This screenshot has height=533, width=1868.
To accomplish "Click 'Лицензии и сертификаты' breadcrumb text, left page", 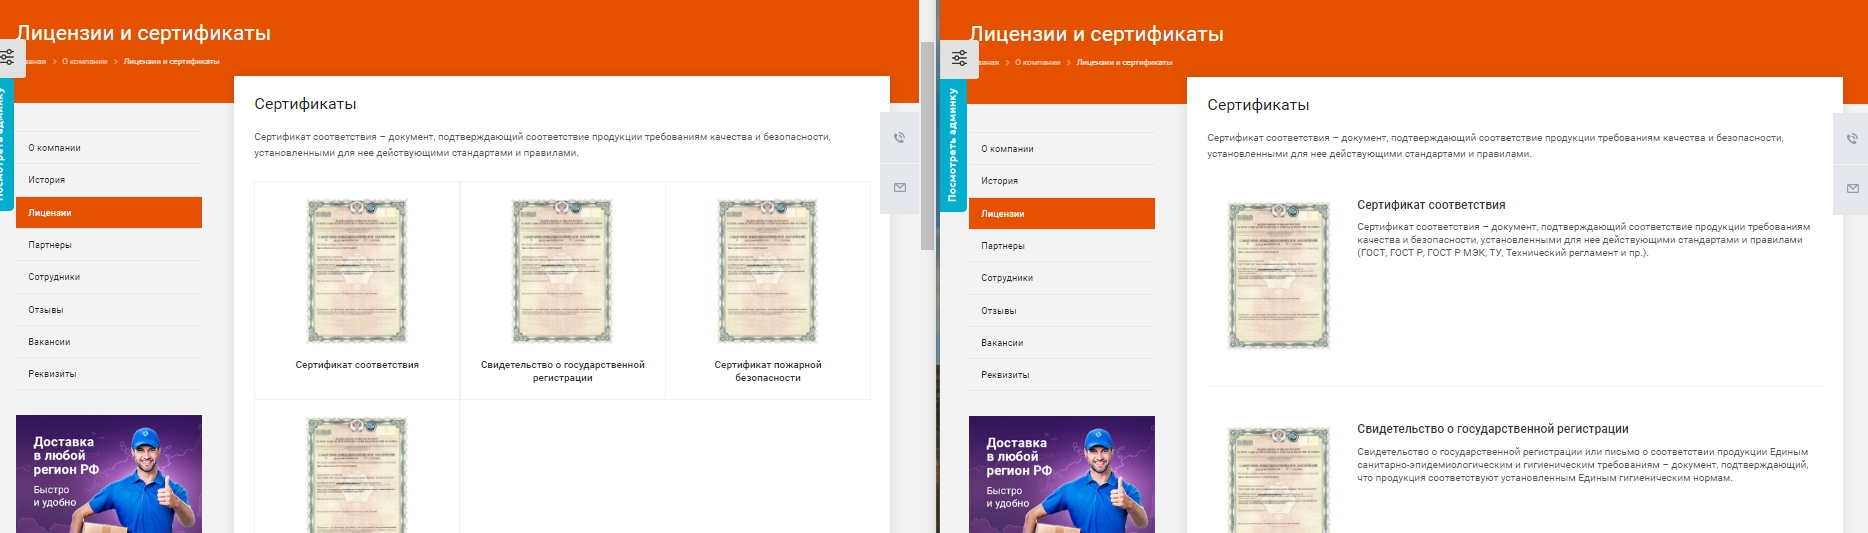I will (x=171, y=62).
